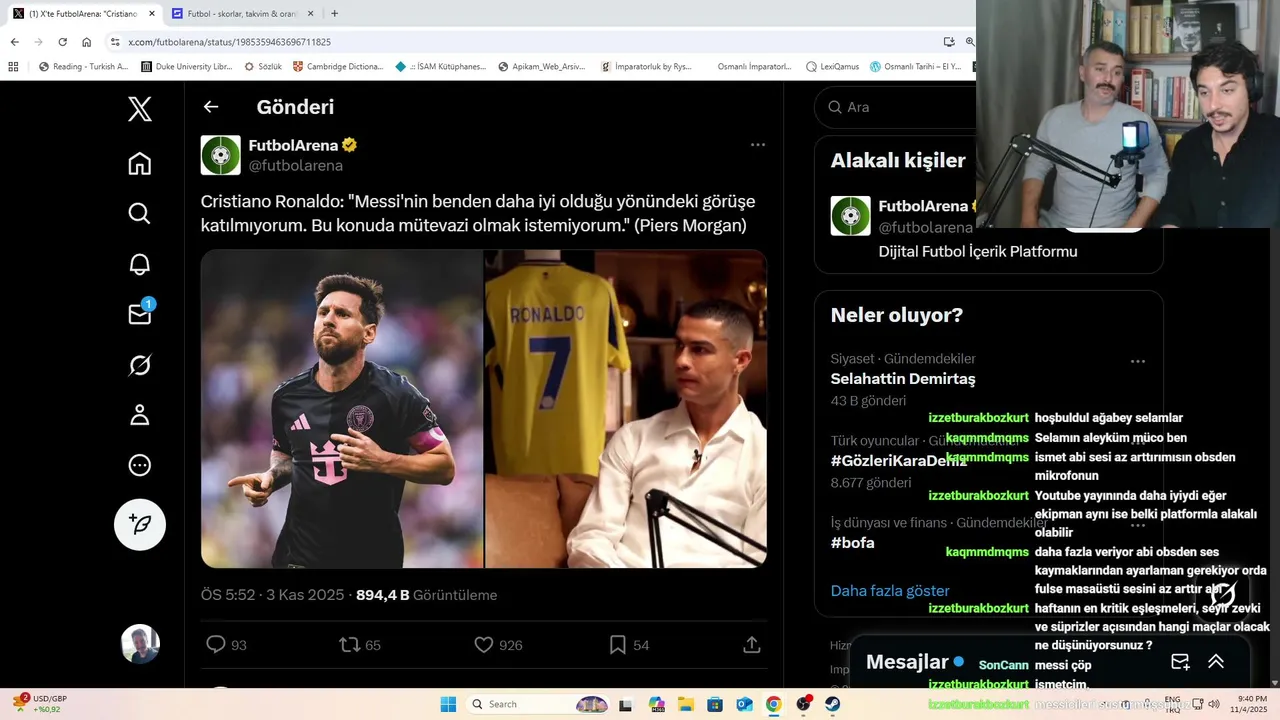The height and width of the screenshot is (720, 1280).
Task: Expand the Mesajlar drawer with double chevron
Action: click(x=1216, y=662)
